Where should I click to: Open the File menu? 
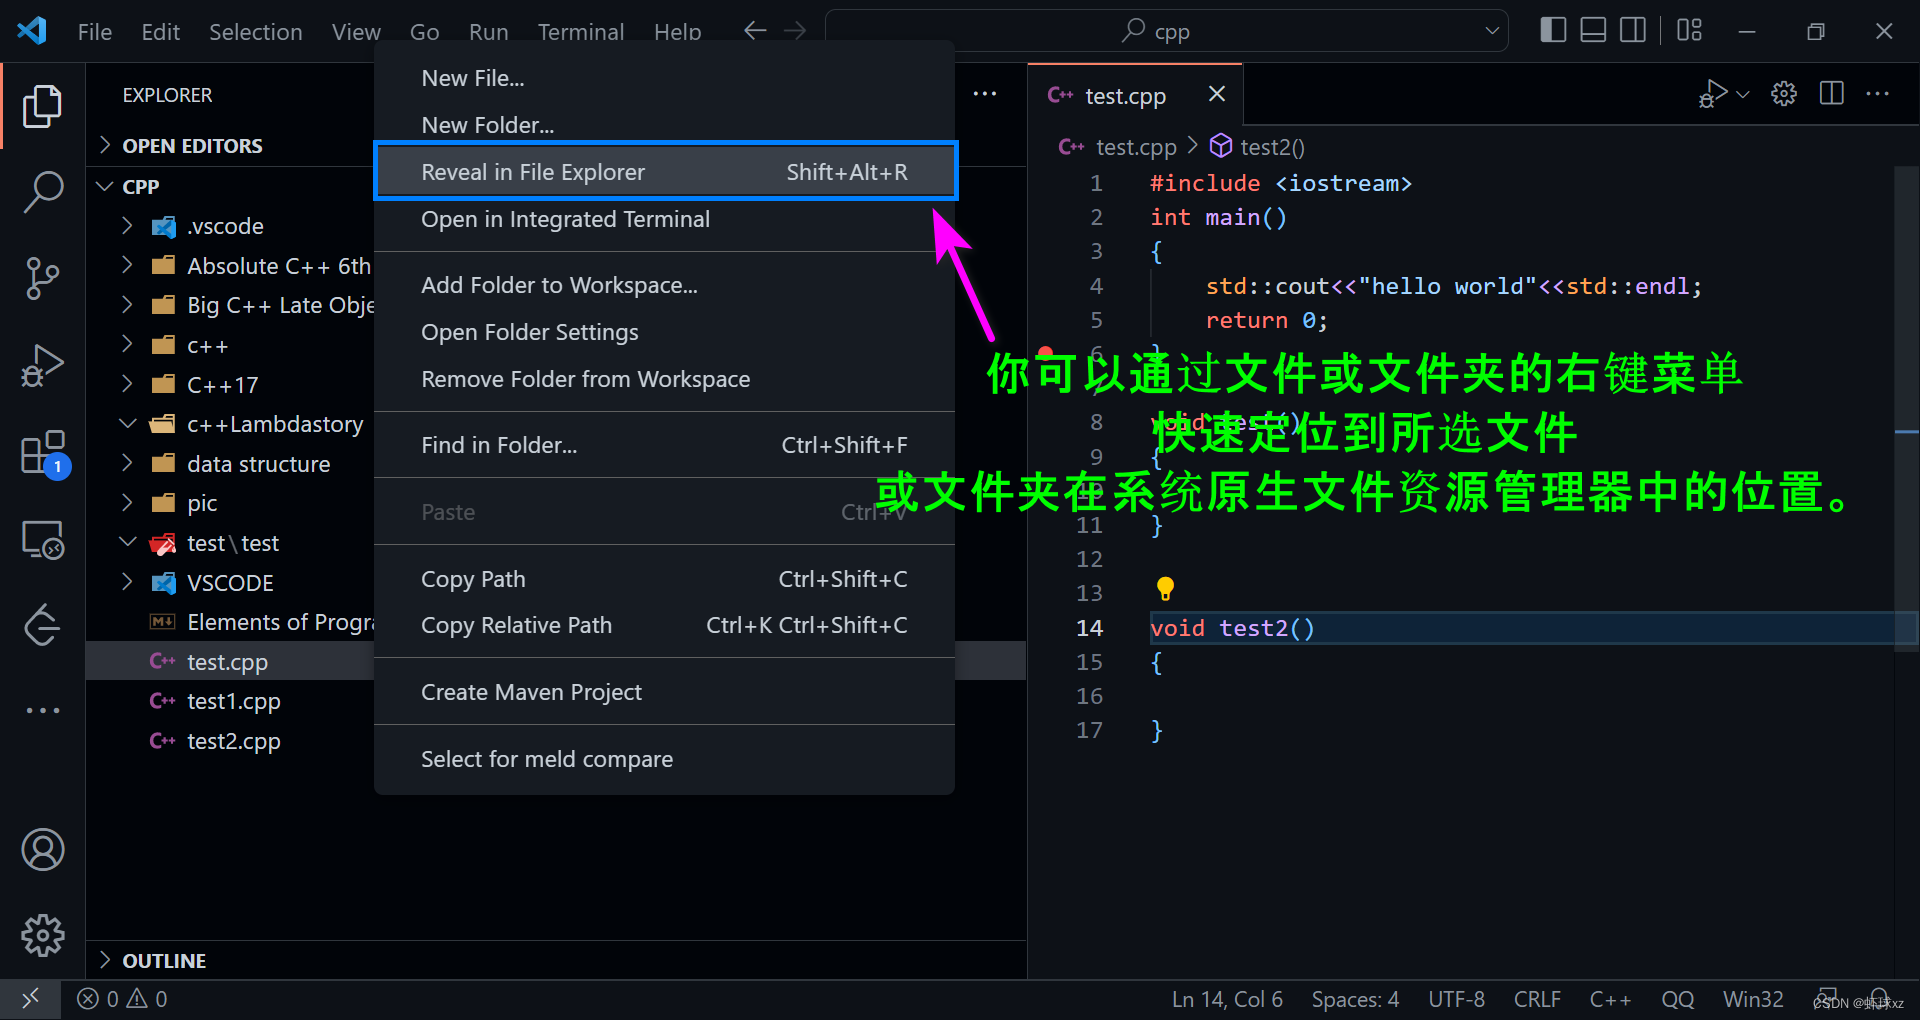[95, 32]
